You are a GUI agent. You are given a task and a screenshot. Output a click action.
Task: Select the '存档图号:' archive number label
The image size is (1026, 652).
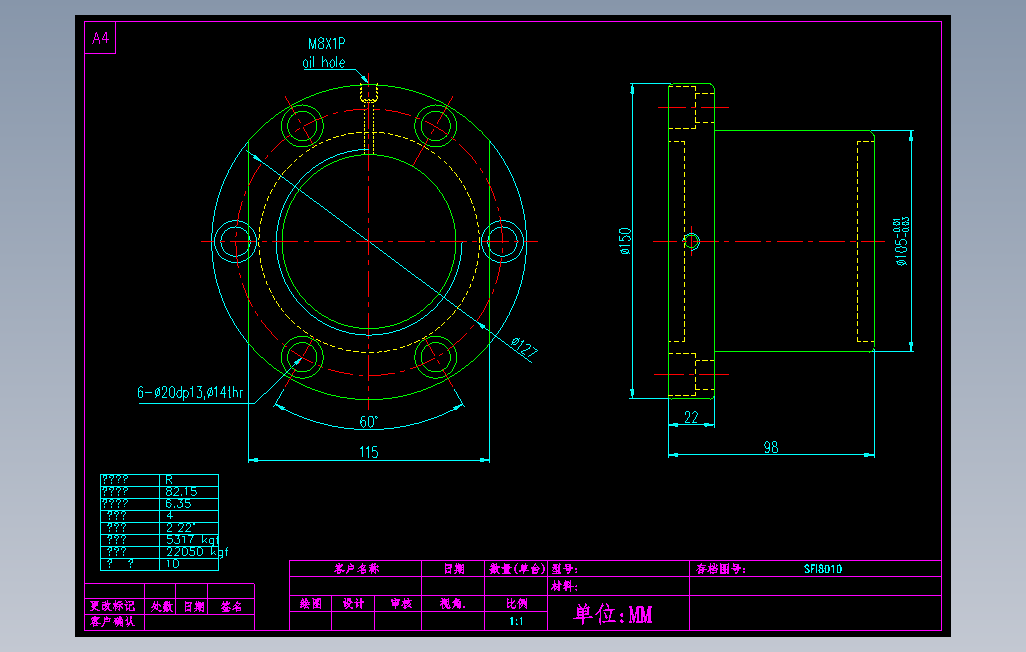(721, 569)
